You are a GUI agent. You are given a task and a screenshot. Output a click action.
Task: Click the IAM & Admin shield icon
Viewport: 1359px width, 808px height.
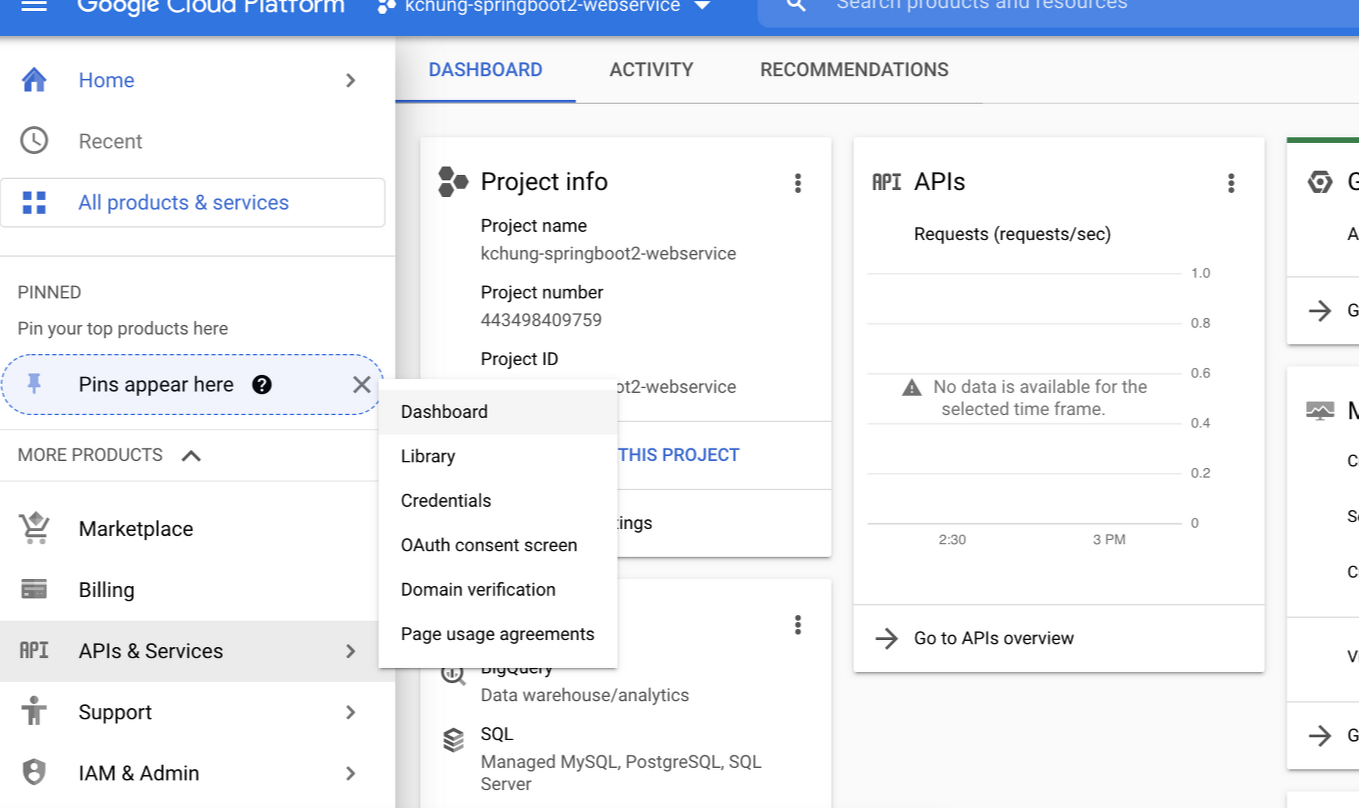pyautogui.click(x=34, y=772)
